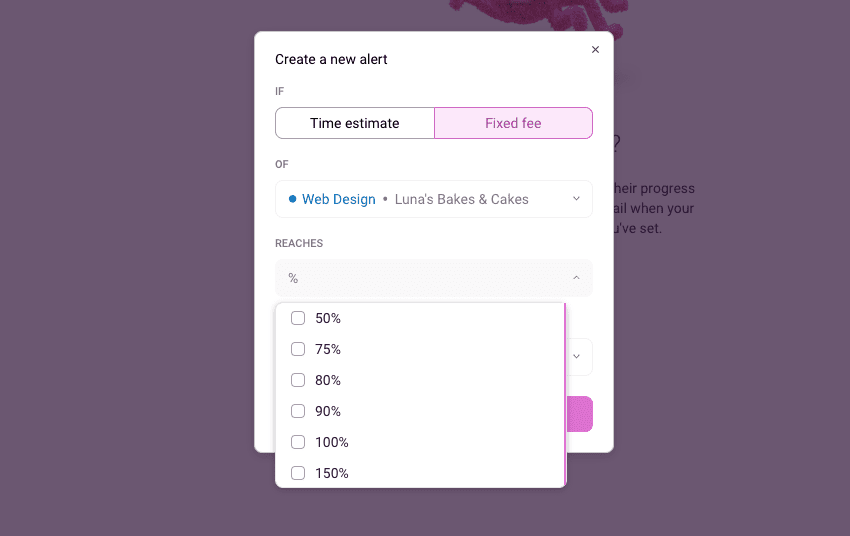Click the Create a new alert heading
This screenshot has height=536, width=850.
point(331,59)
